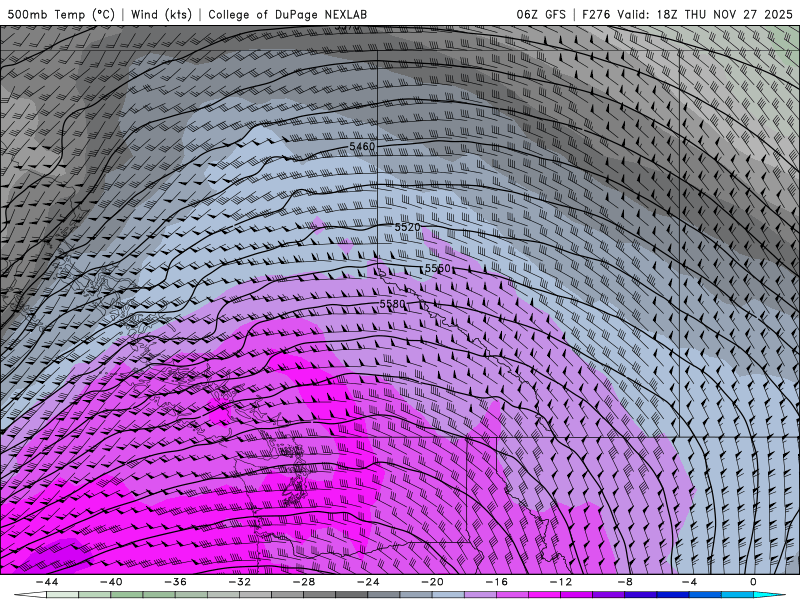The image size is (800, 600).
Task: Select the -16 colorbar tick label
Action: tap(497, 582)
